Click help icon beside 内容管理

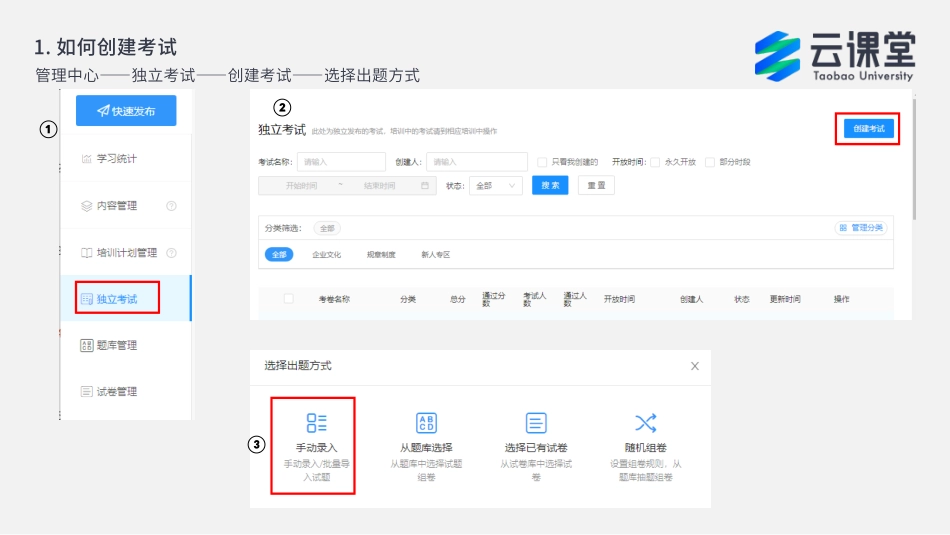click(171, 206)
